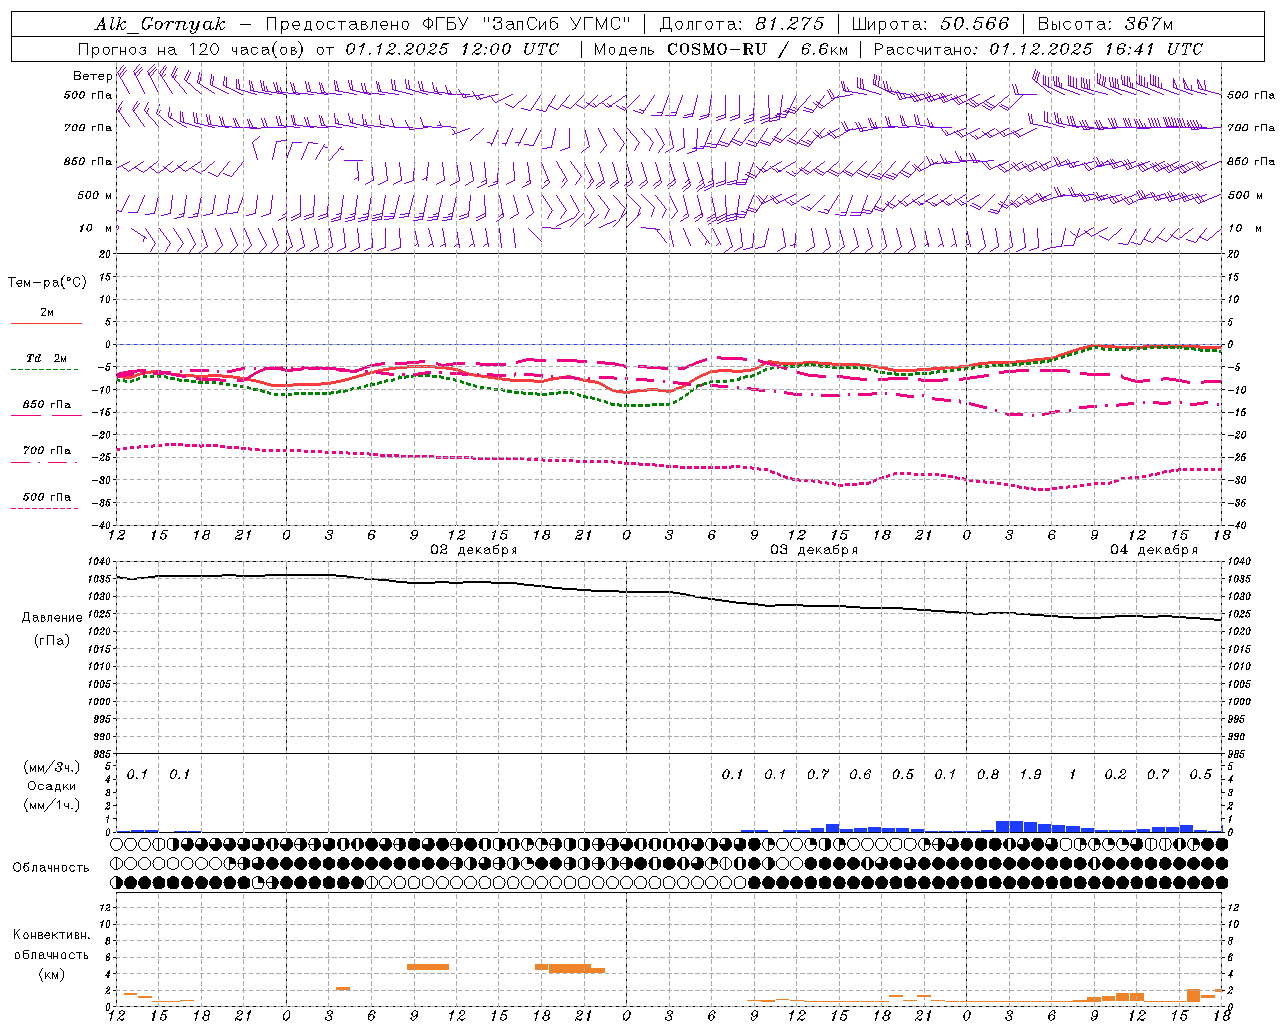Click the Тем-ра(°C) axis title

click(47, 283)
